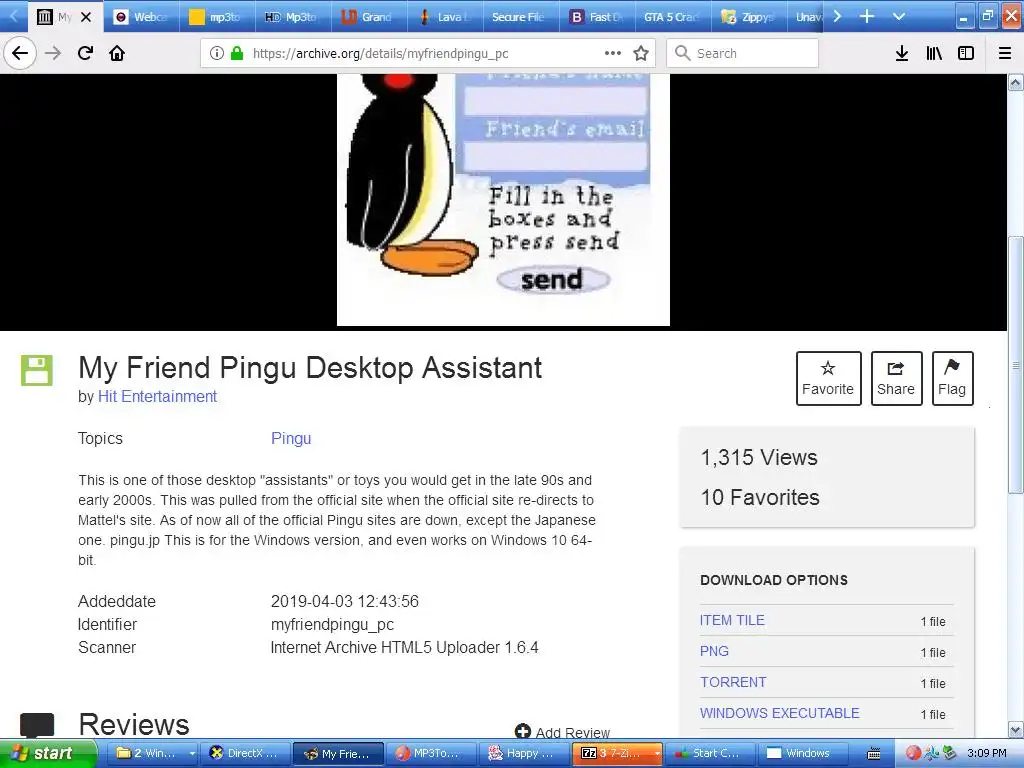Screen dimensions: 1024x768
Task: Click the My Frie taskbar button
Action: (338, 753)
